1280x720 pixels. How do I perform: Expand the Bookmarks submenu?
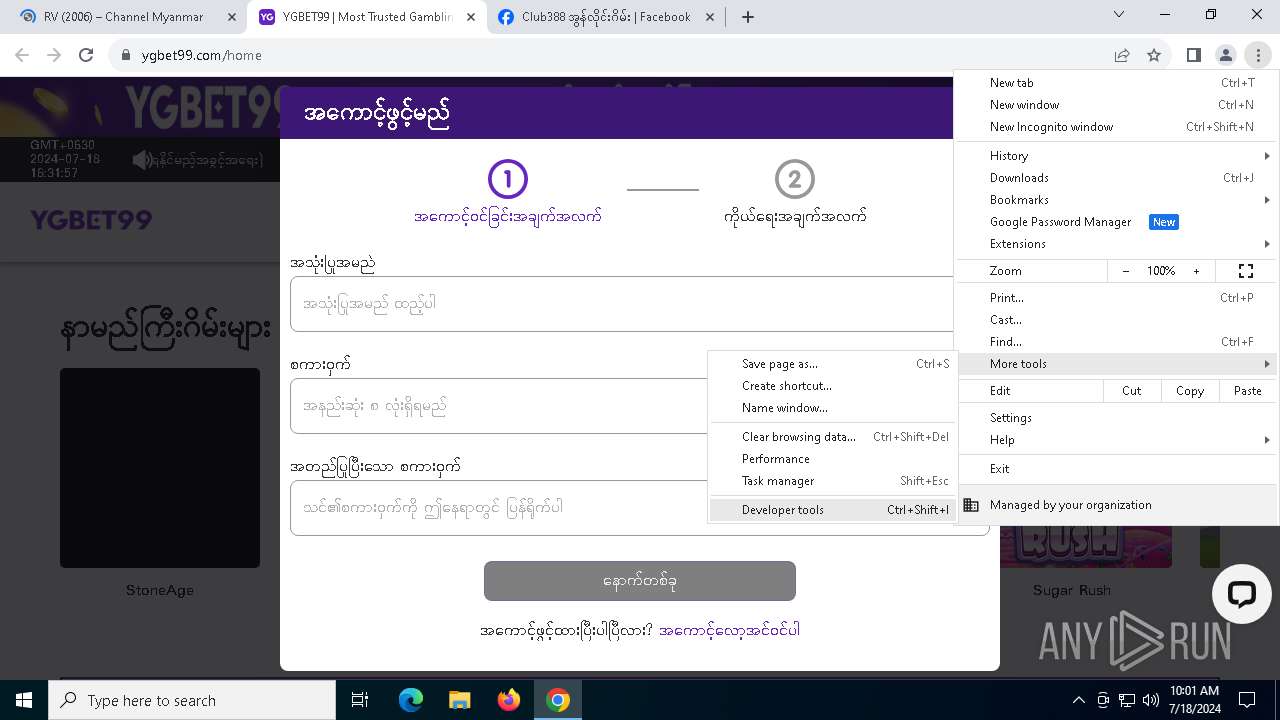point(1118,200)
